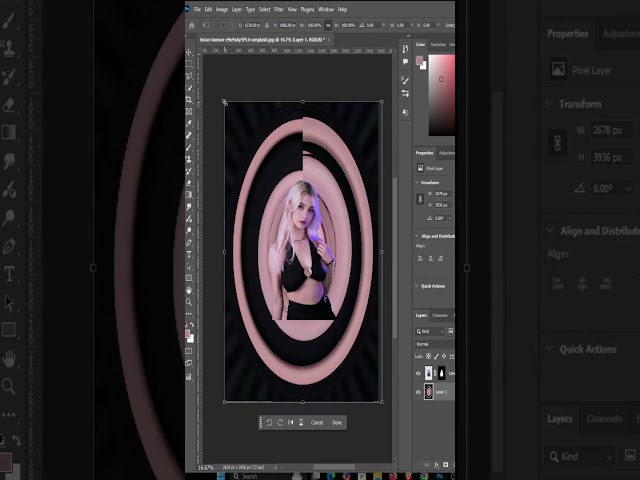
Task: Open the Edit Toolbar three-dots icon
Action: (x=189, y=314)
